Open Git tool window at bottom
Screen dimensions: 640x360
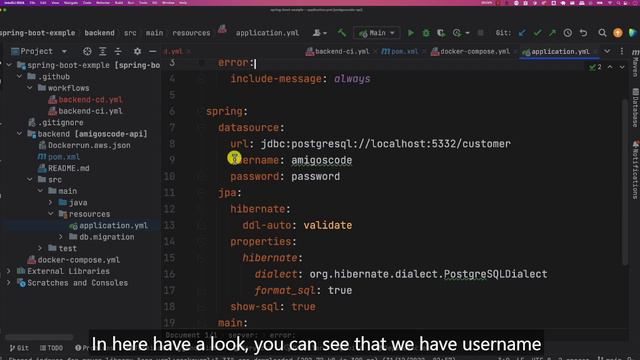pyautogui.click(x=19, y=348)
